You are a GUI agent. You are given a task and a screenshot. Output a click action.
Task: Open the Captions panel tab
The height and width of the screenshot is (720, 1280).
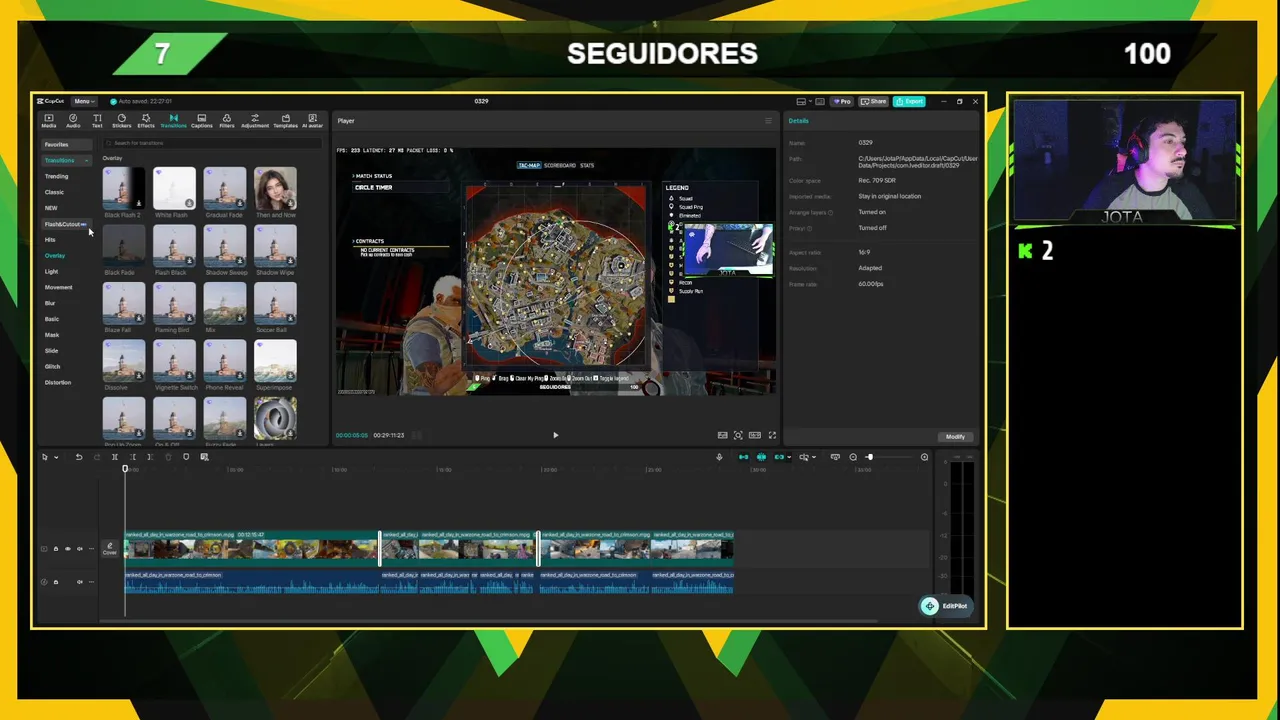201,120
